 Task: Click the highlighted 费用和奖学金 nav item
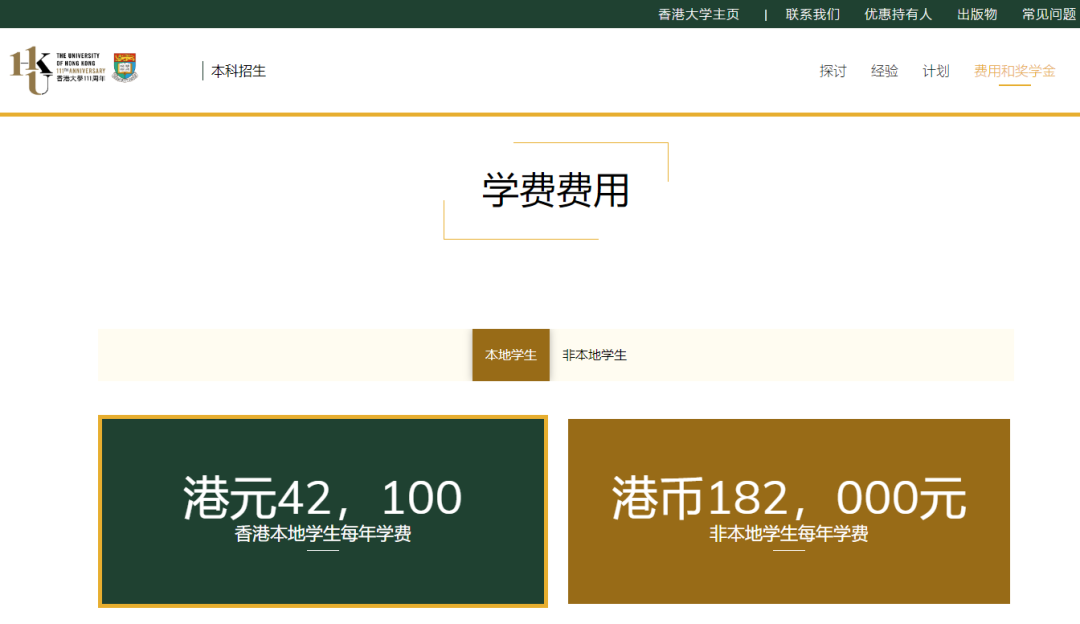pos(1016,71)
